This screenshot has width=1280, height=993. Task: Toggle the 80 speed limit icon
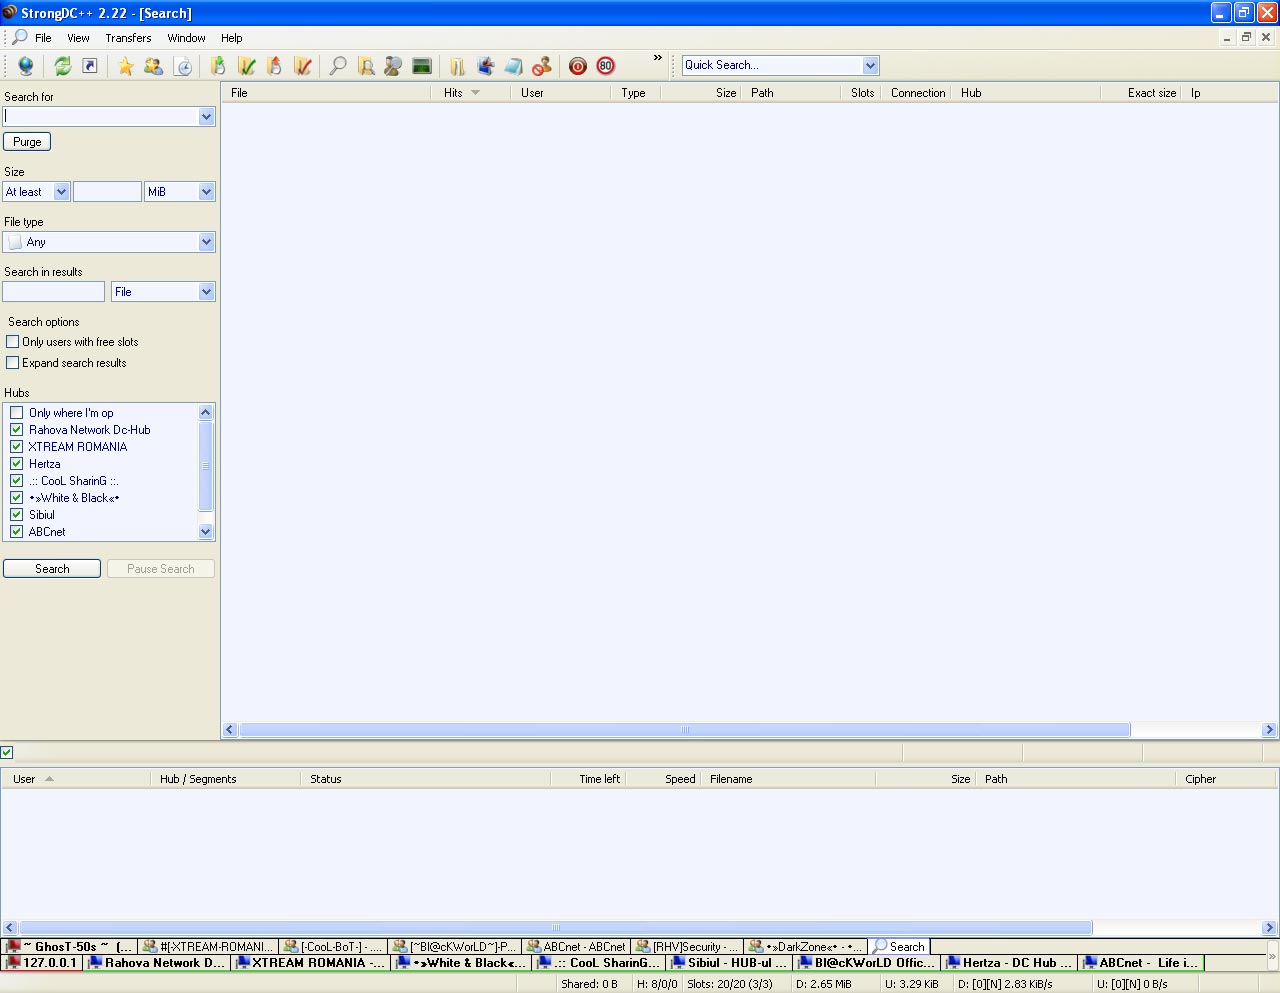coord(606,66)
